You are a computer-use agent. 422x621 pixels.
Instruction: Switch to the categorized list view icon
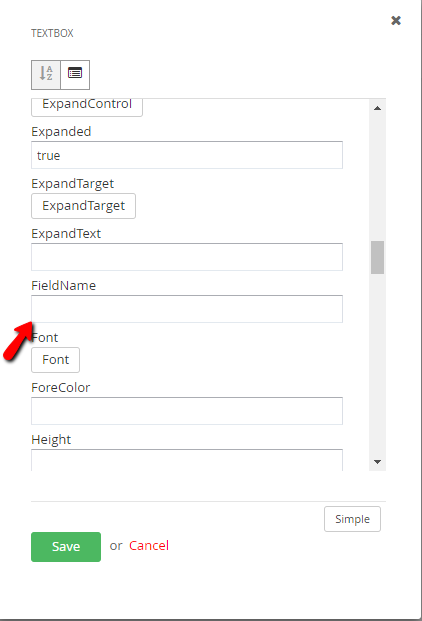[x=75, y=75]
